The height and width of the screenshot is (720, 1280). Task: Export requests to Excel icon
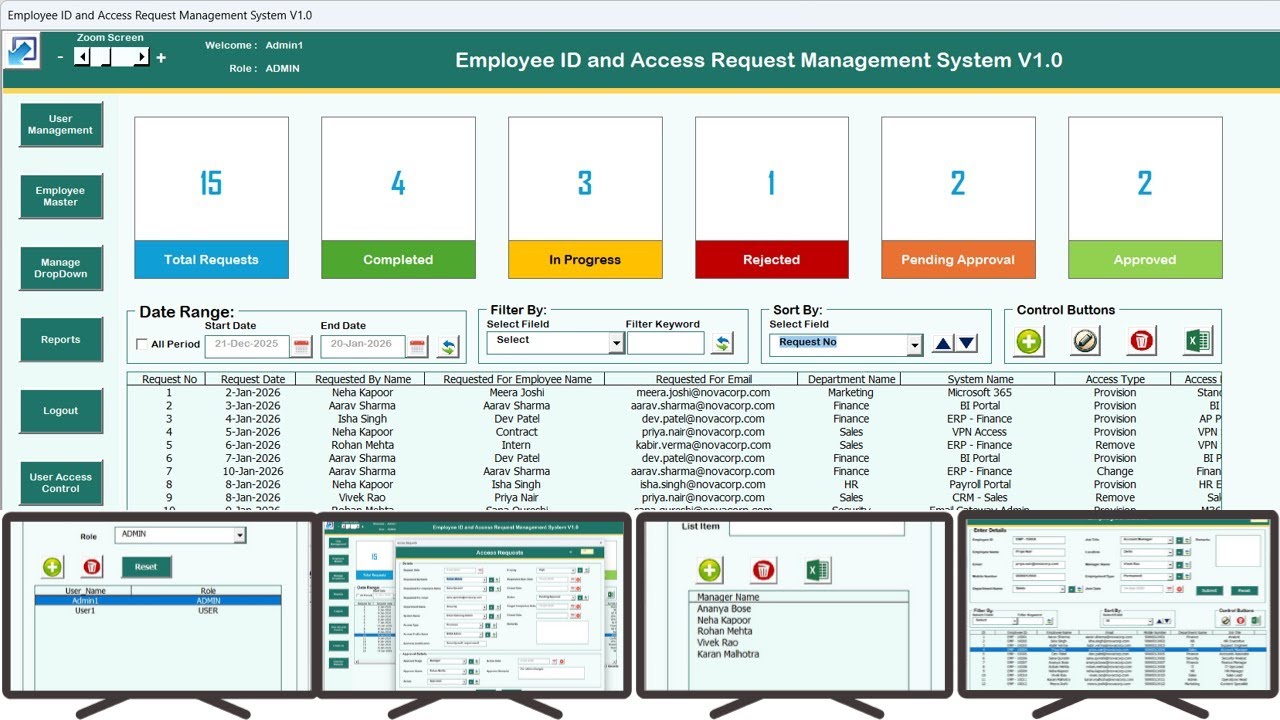coord(1197,341)
